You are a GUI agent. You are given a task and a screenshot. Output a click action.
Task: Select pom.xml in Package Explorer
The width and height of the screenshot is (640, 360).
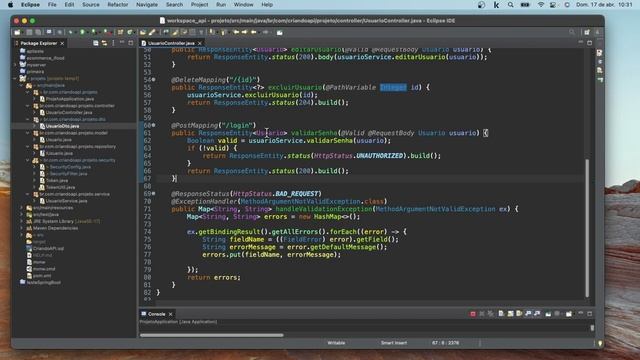pyautogui.click(x=42, y=276)
